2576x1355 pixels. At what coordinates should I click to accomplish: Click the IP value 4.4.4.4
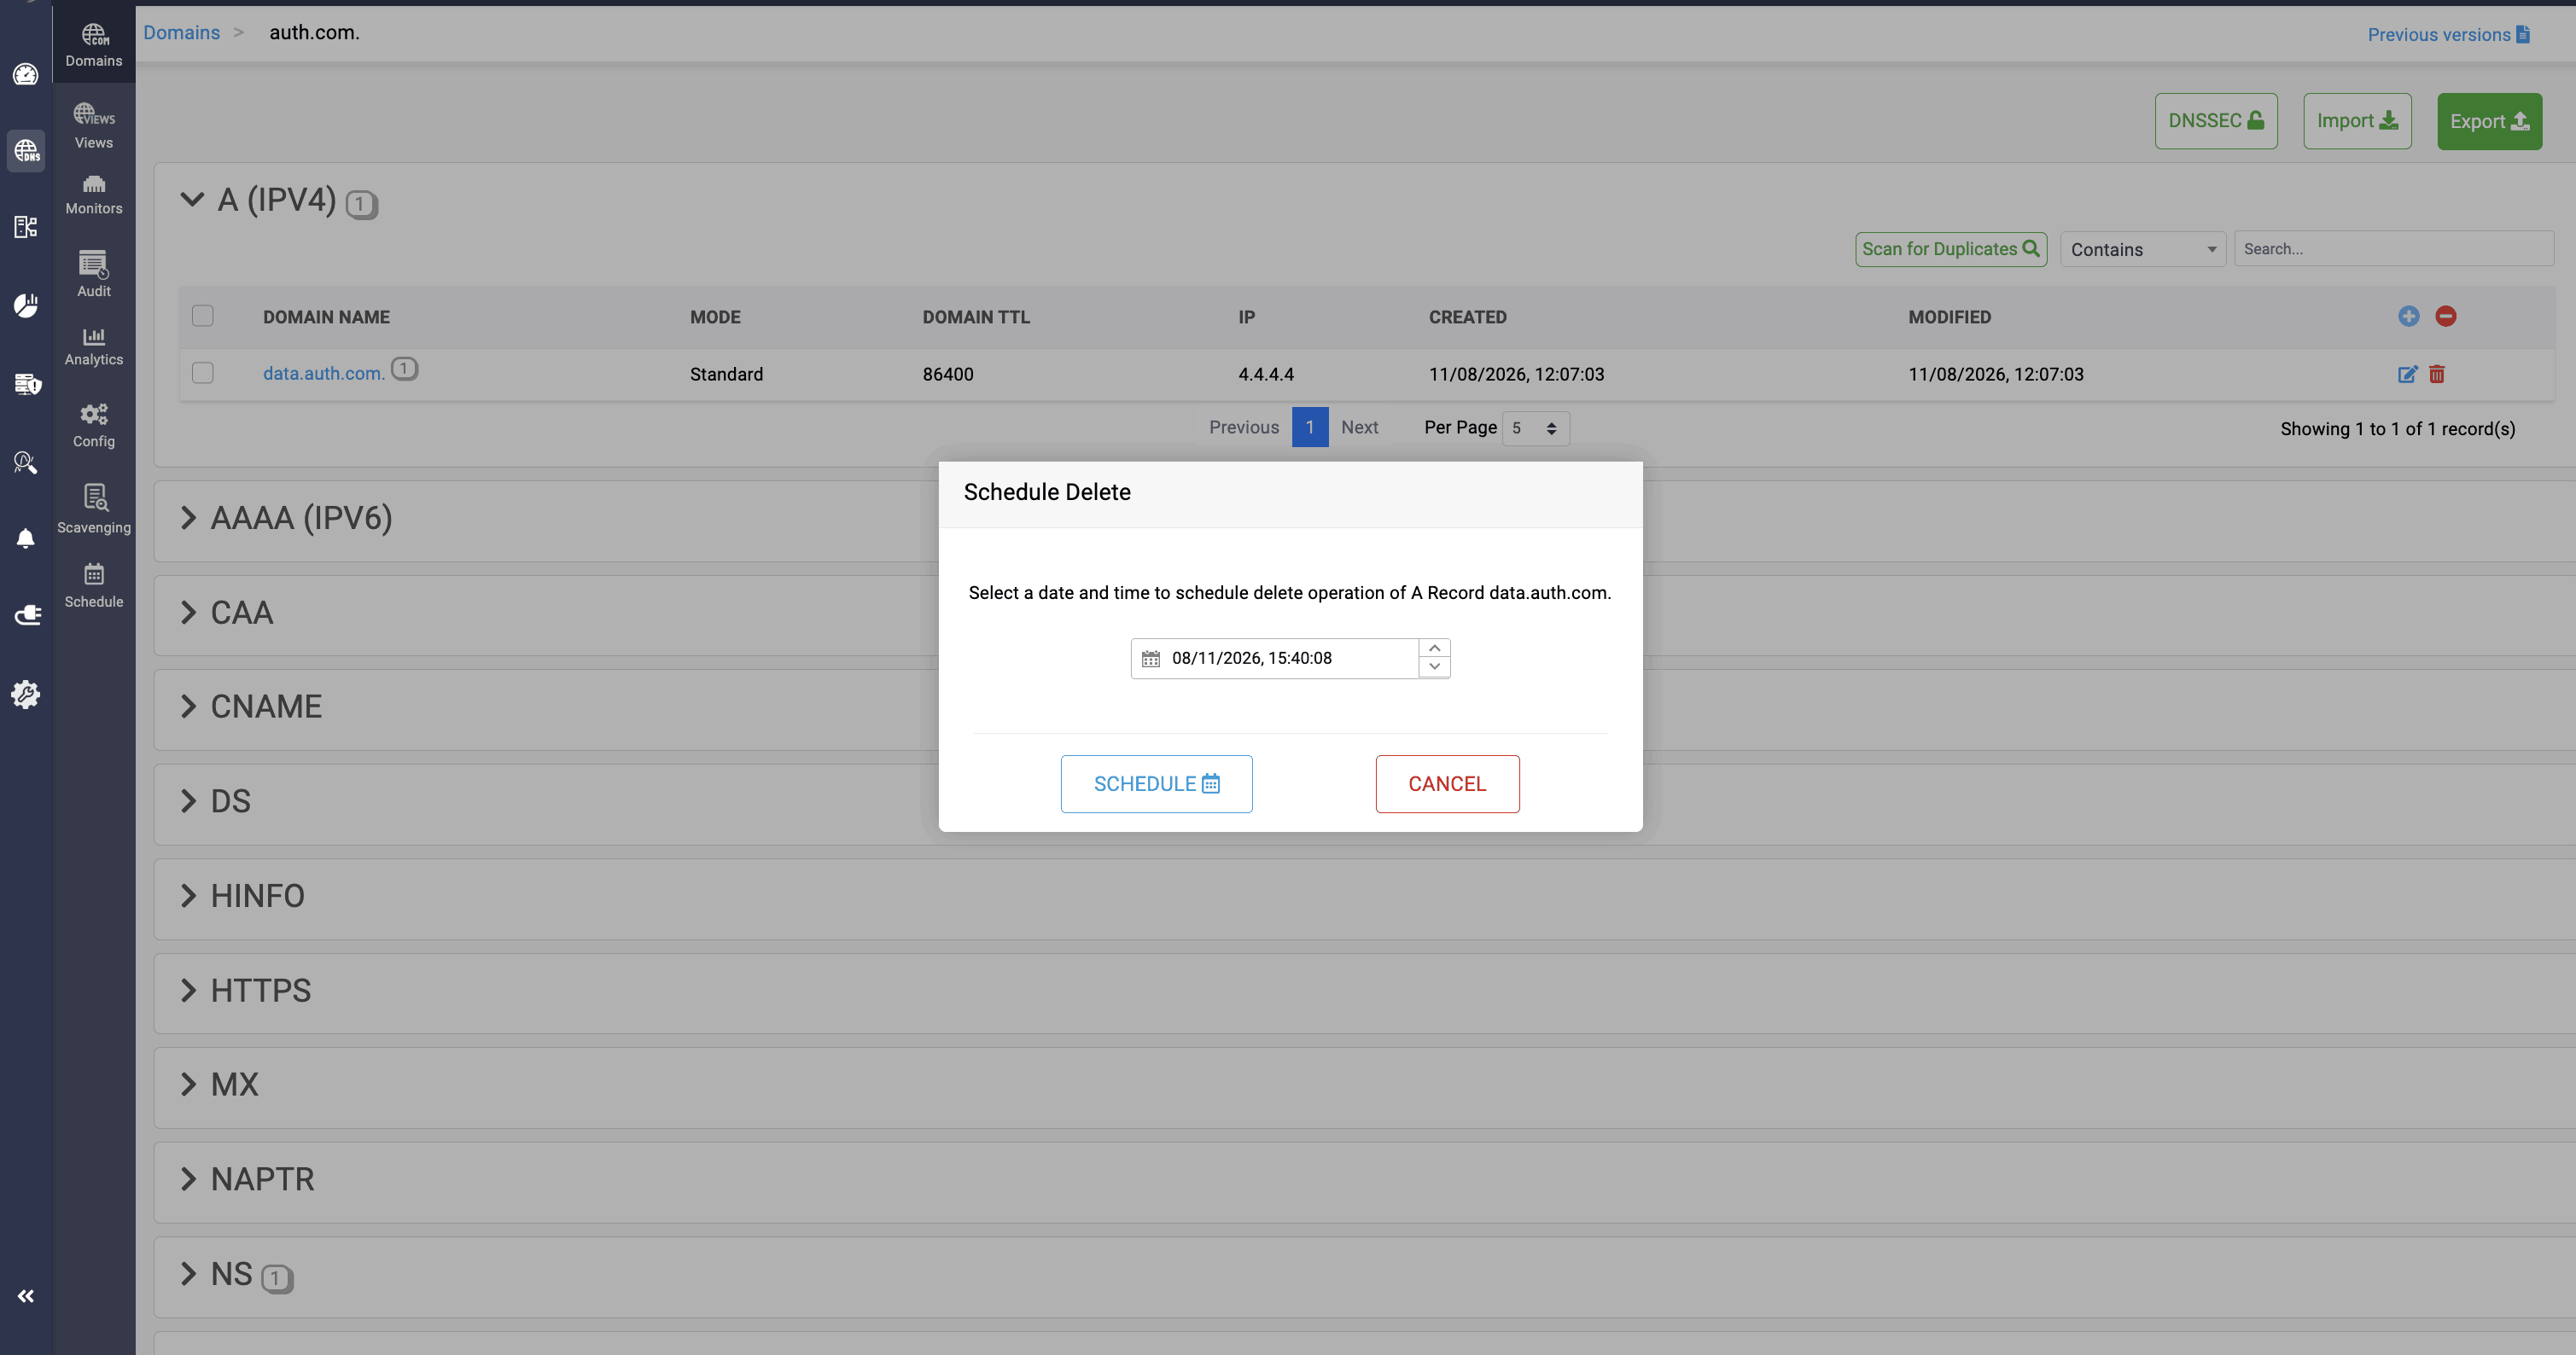point(1266,374)
